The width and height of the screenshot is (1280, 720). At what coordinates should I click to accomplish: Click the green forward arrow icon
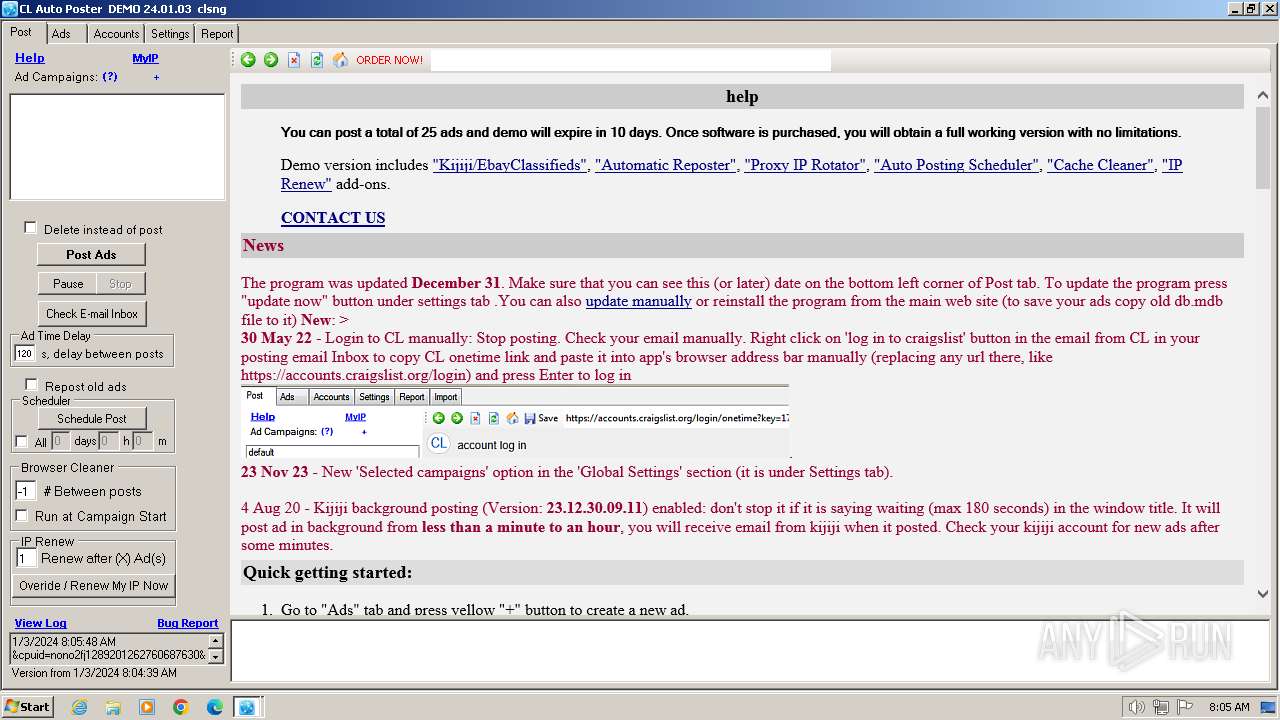click(x=271, y=60)
